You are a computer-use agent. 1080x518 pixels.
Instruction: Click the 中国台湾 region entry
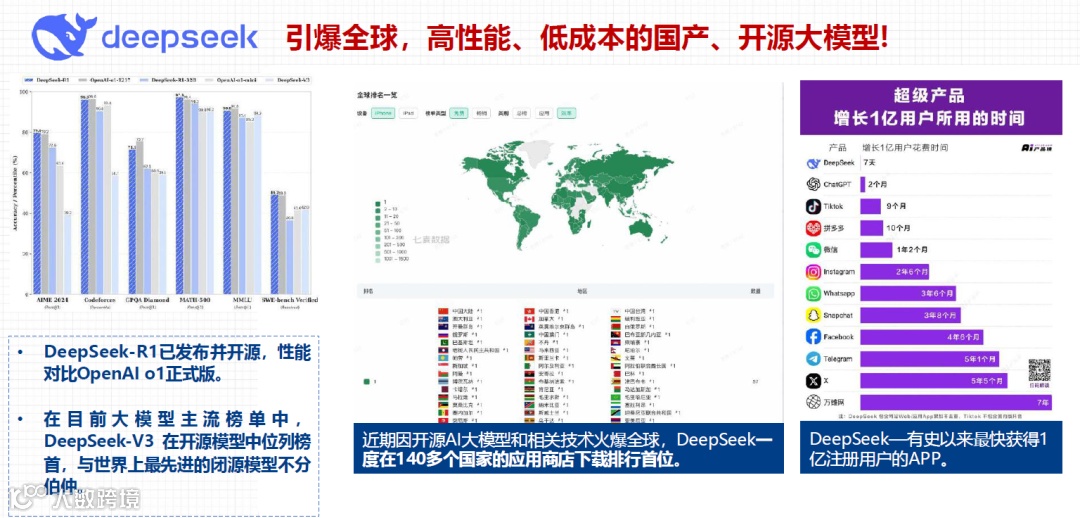(x=633, y=312)
